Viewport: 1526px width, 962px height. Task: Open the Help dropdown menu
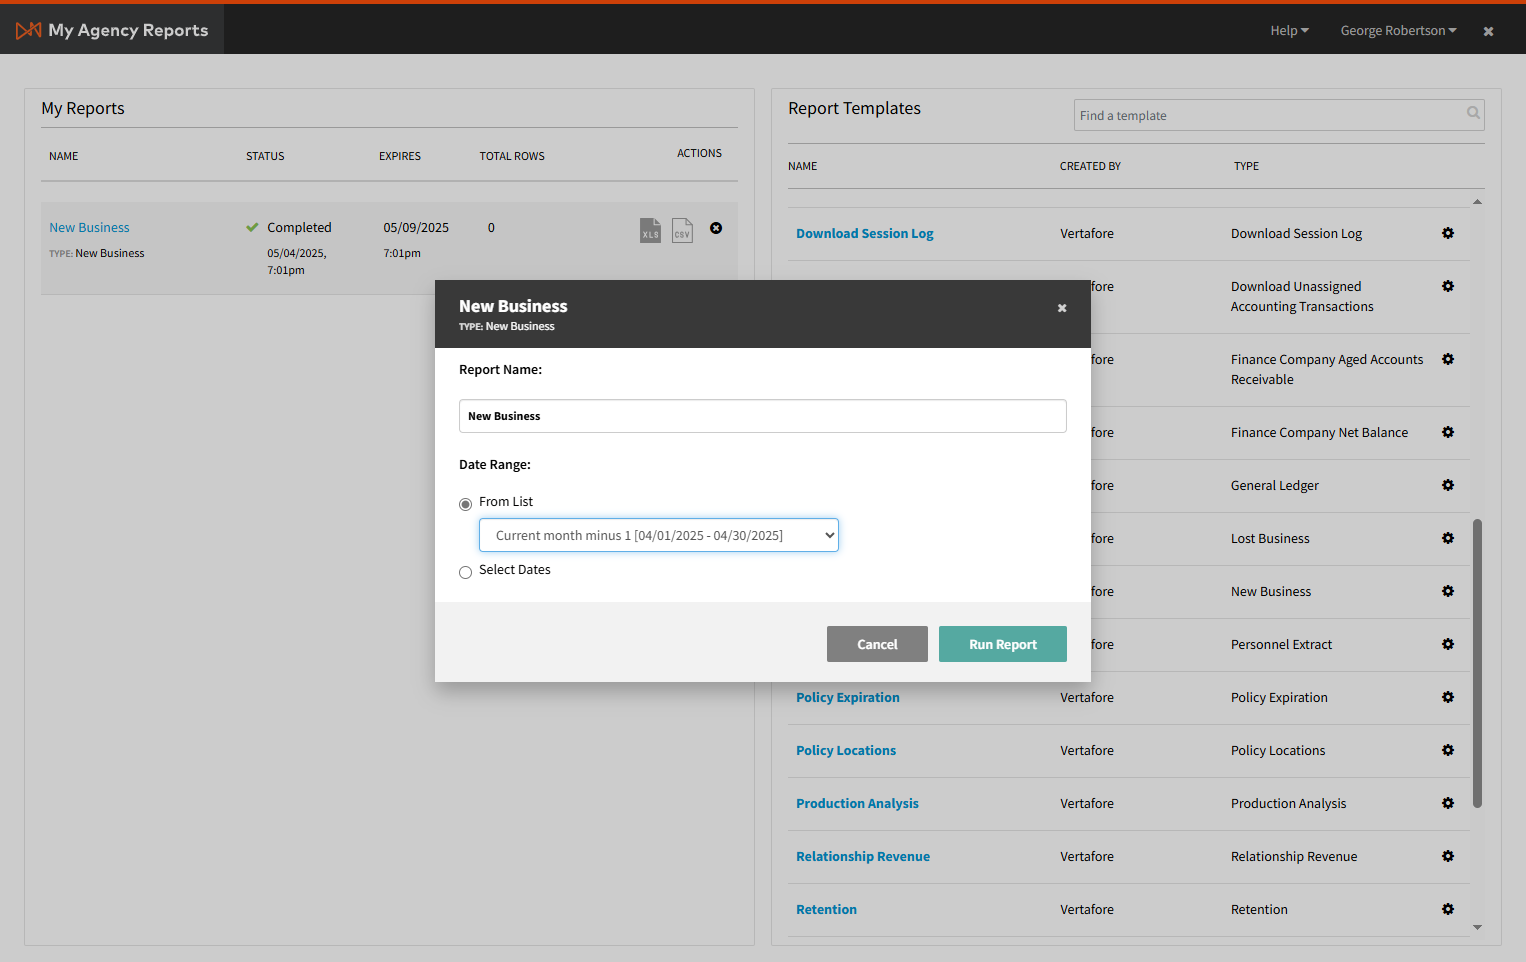[x=1289, y=30]
